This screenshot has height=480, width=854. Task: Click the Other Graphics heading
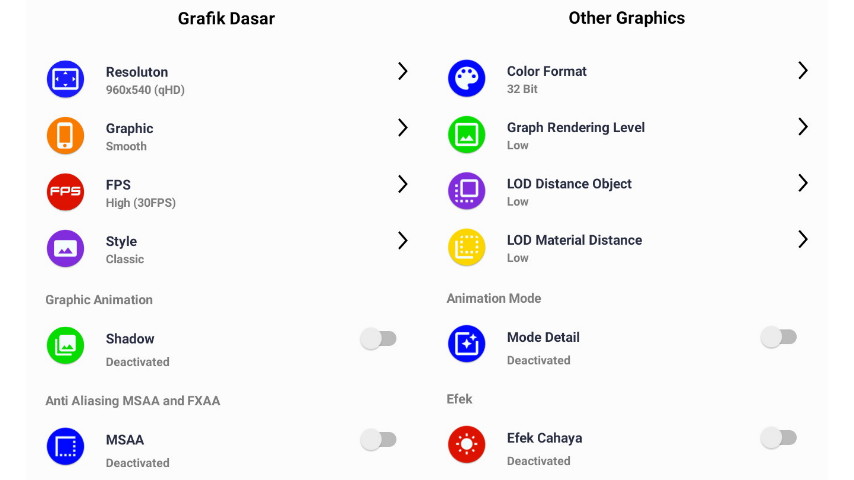[626, 18]
